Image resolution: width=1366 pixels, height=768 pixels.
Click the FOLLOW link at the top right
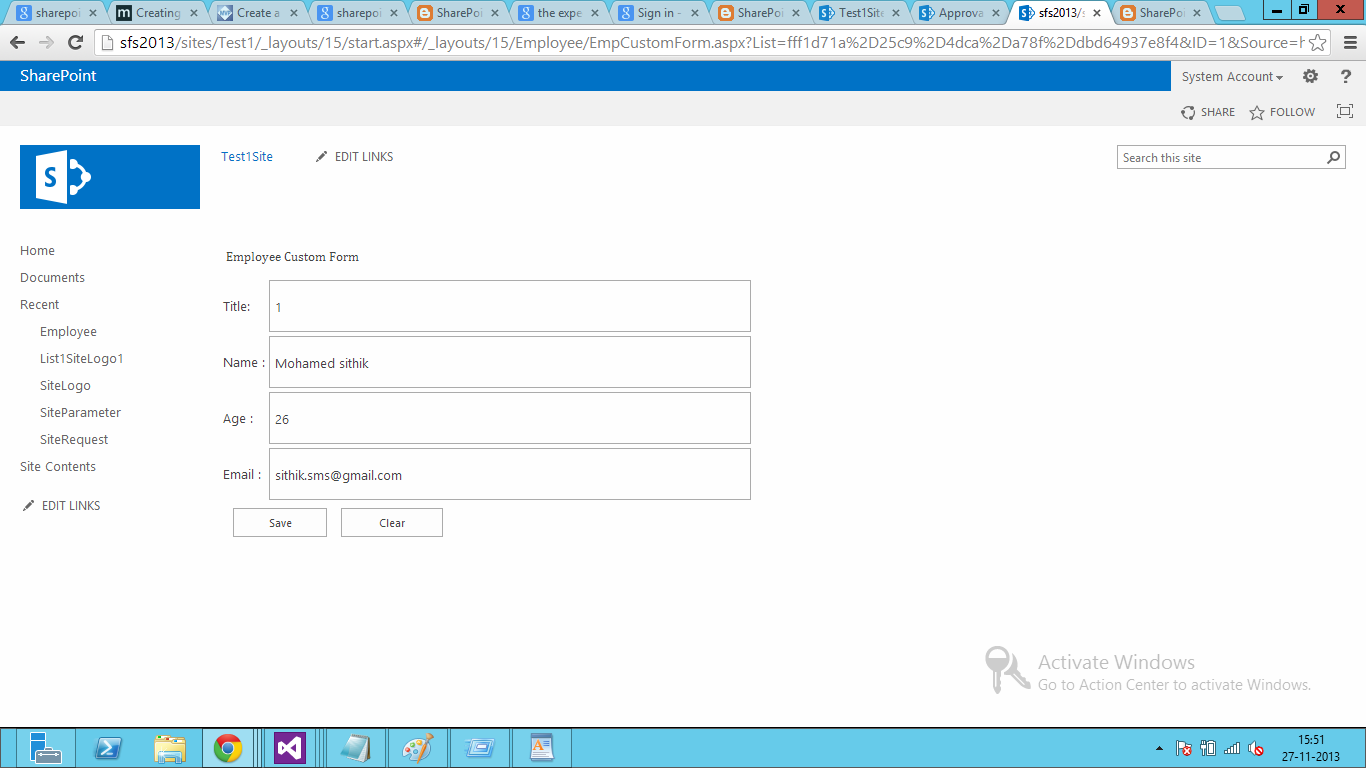[1291, 112]
